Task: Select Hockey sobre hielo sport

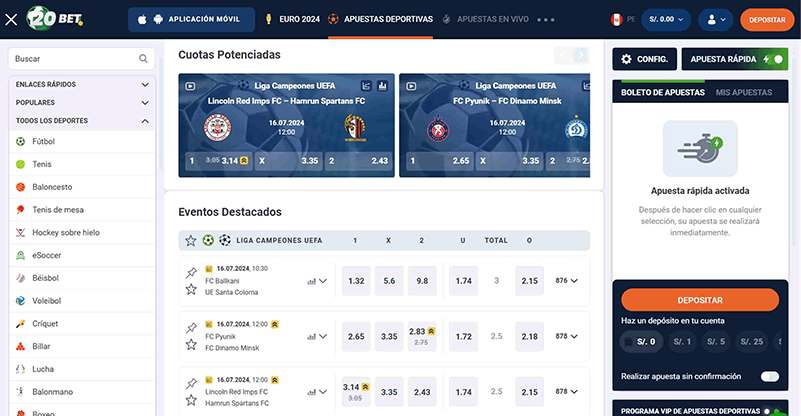Action: tap(82, 233)
